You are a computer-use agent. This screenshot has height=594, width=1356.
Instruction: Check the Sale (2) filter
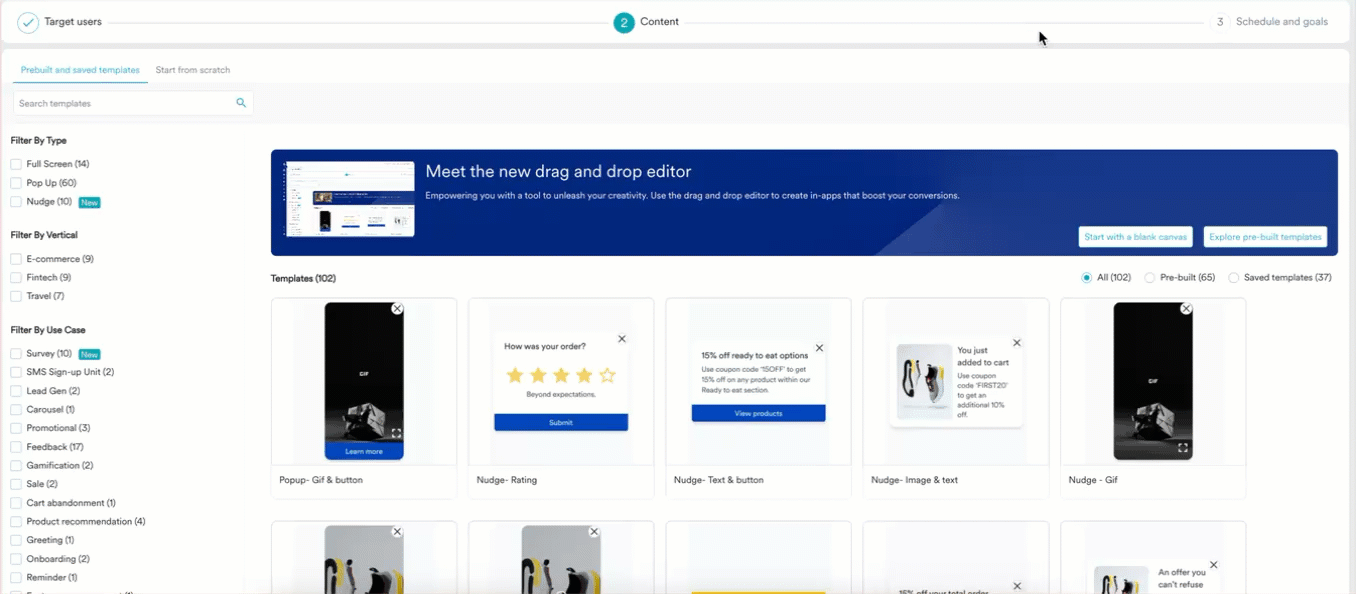[x=16, y=484]
